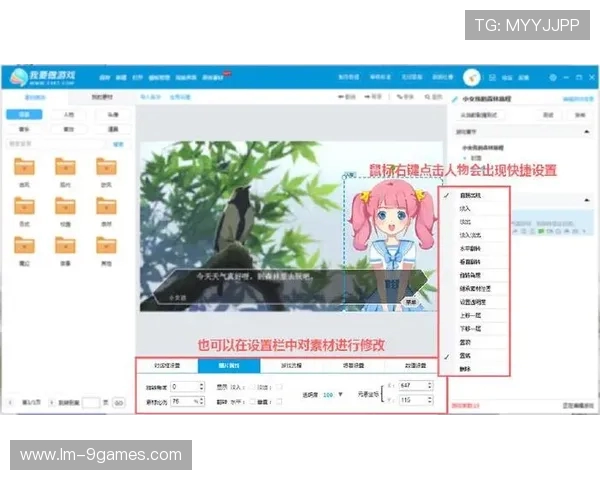
Task: Switch to the 我的素材 tab
Action: (x=102, y=97)
